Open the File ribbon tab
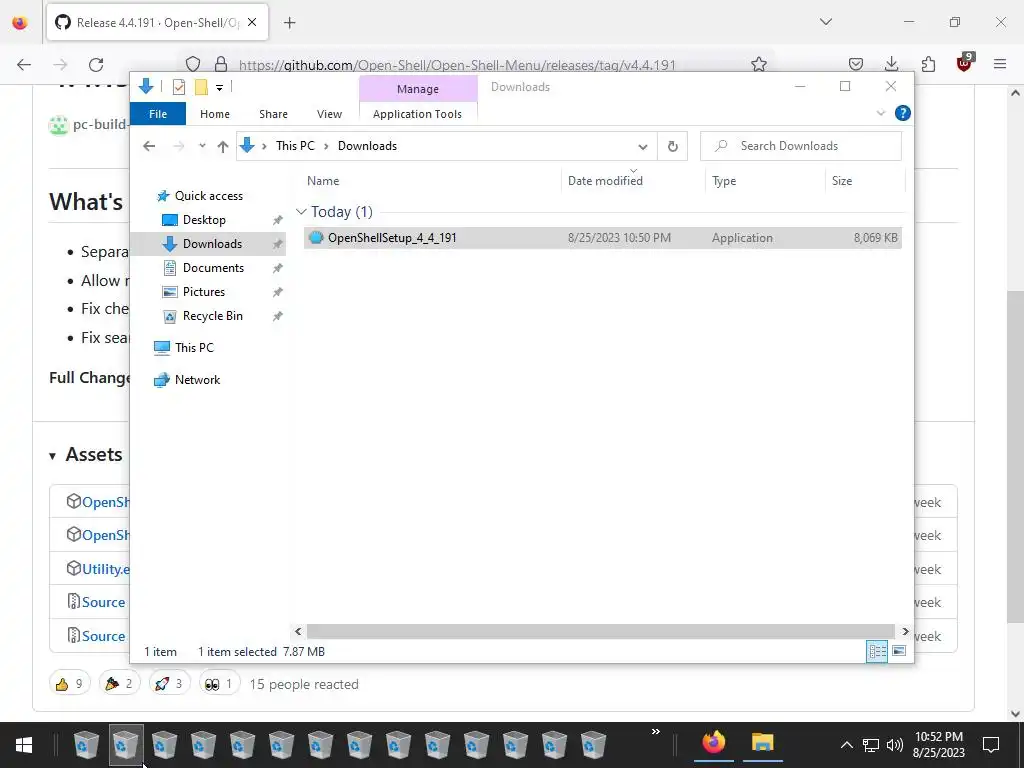The image size is (1024, 768). point(158,114)
